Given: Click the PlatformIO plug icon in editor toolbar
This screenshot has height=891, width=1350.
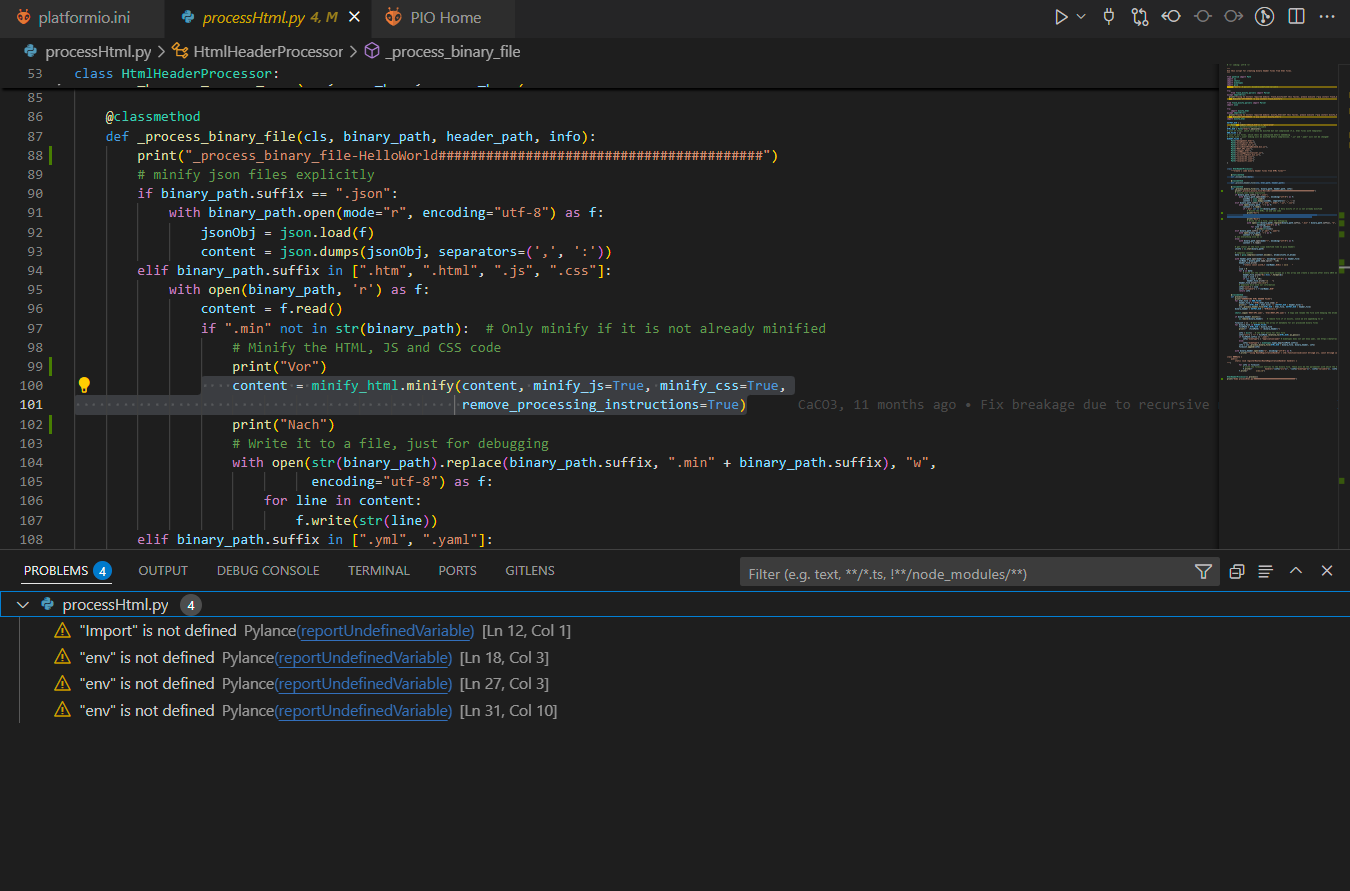Looking at the screenshot, I should tap(1109, 17).
